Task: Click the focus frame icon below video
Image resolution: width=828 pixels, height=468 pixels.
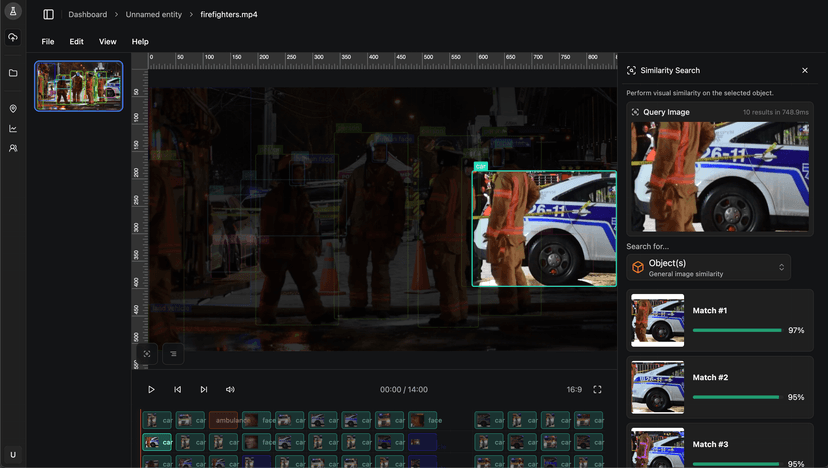Action: (147, 353)
